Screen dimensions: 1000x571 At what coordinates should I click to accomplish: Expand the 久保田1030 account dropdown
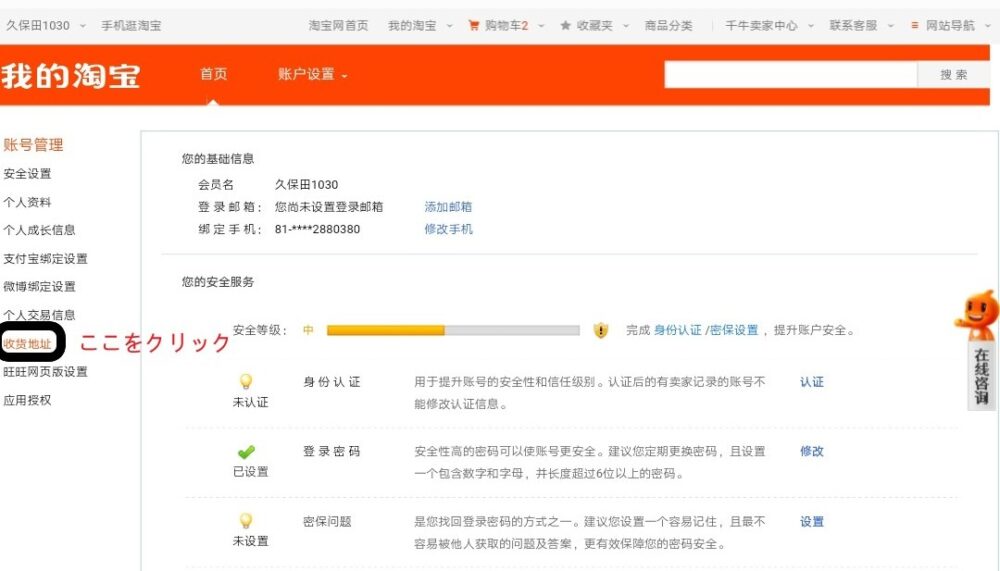coord(83,26)
